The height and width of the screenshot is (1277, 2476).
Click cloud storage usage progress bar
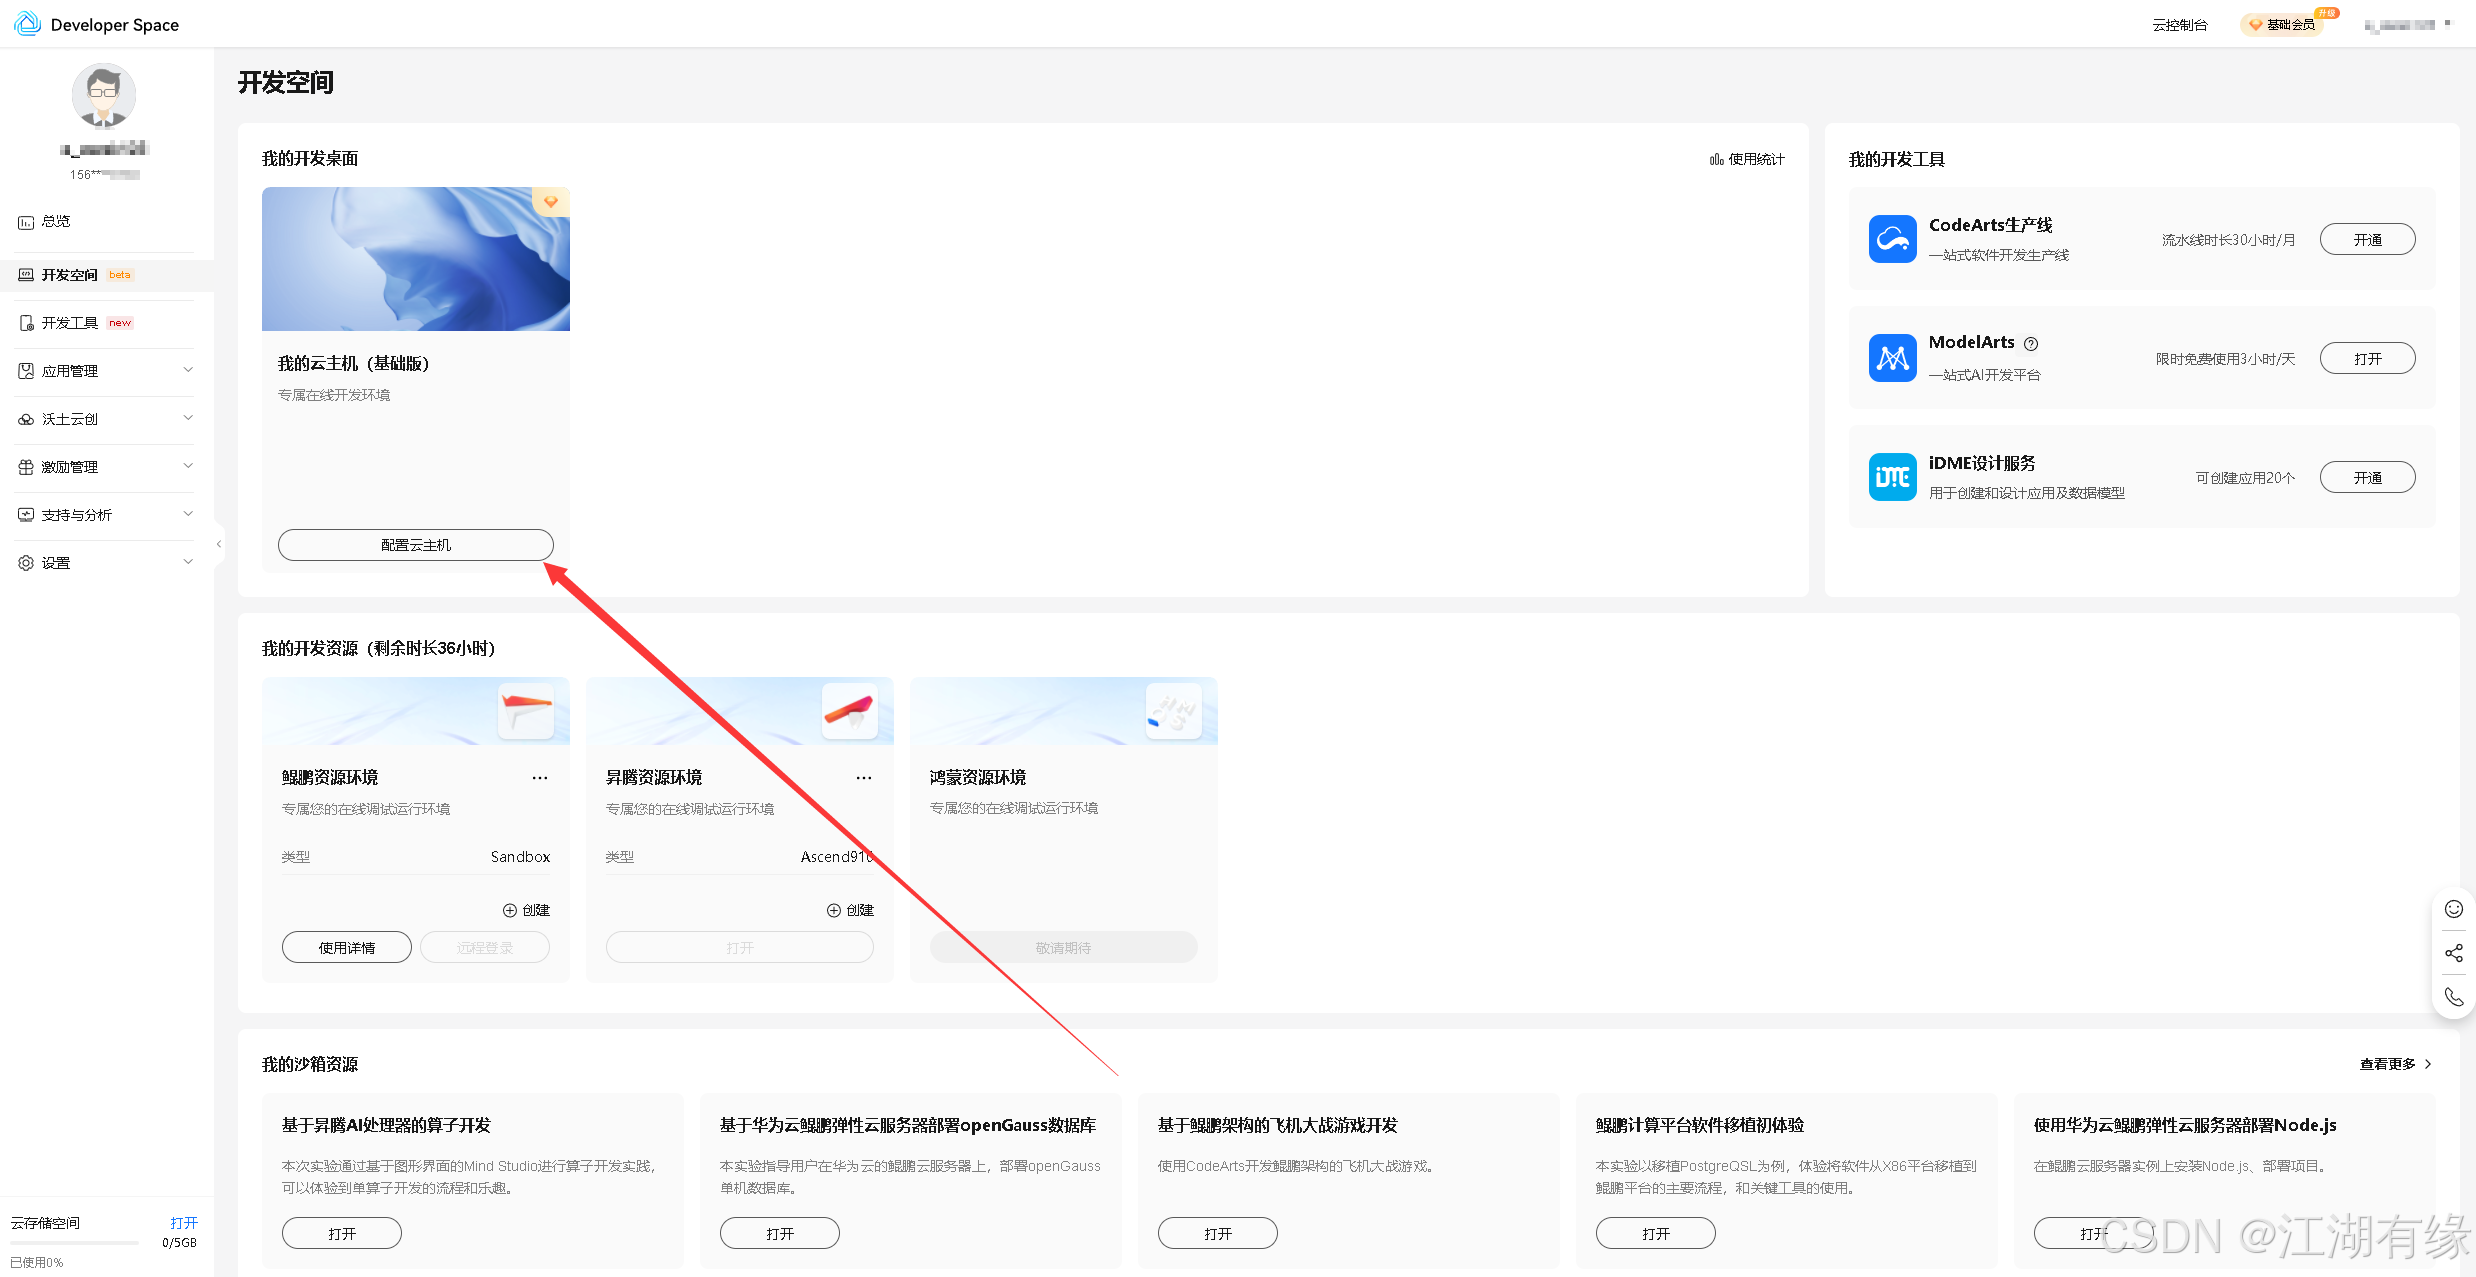74,1243
